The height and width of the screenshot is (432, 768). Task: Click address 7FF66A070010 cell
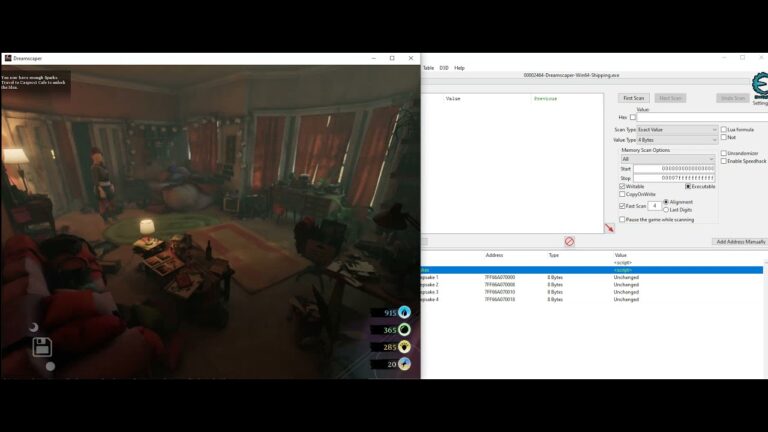click(x=500, y=292)
